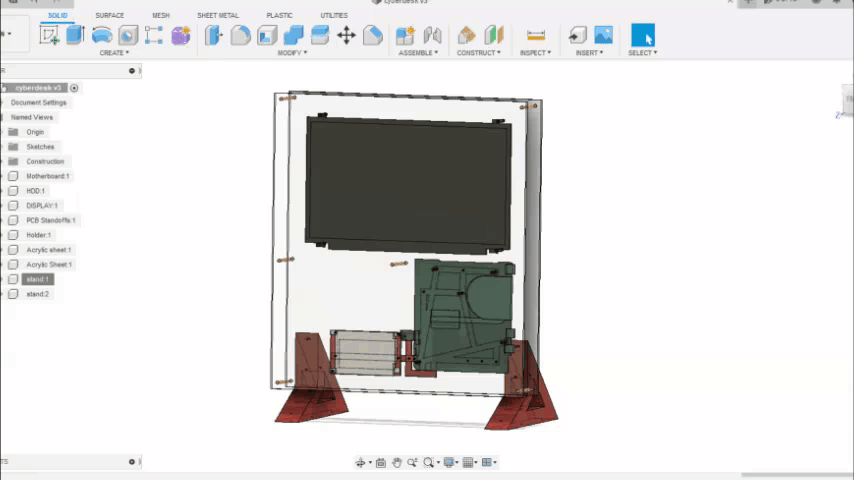
Task: Choose the Press Pull tool
Action: tap(215, 36)
